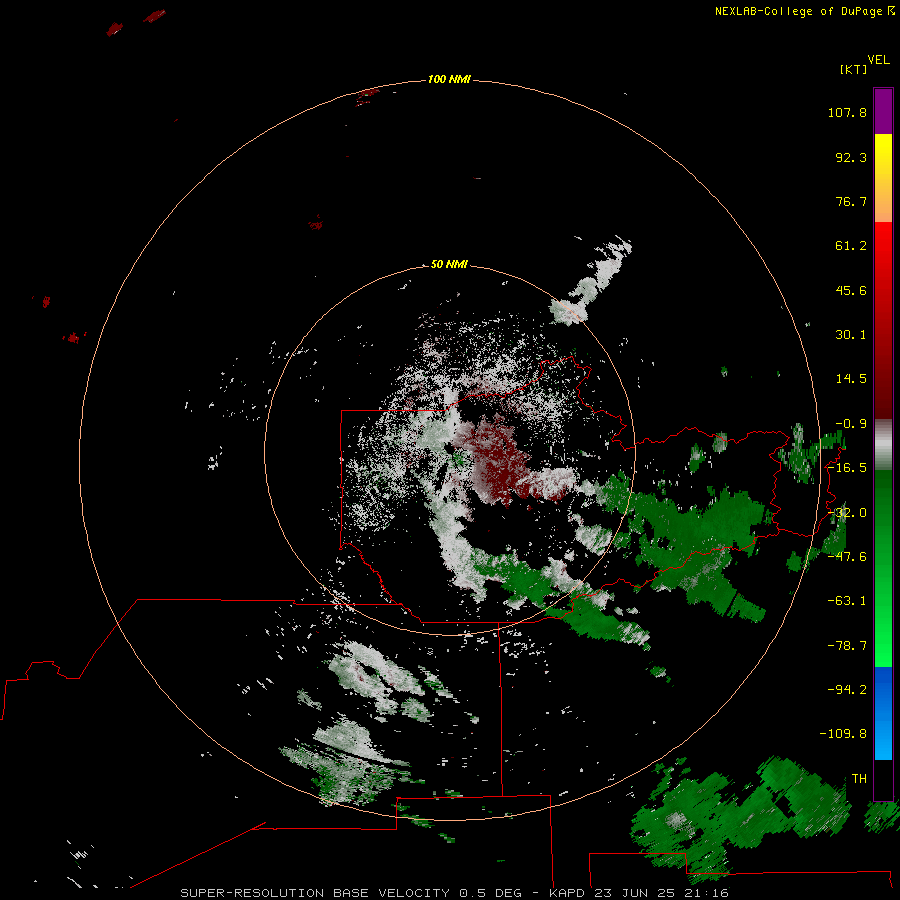This screenshot has height=900, width=900.
Task: Click the -94.2 legend value
Action: [x=847, y=690]
